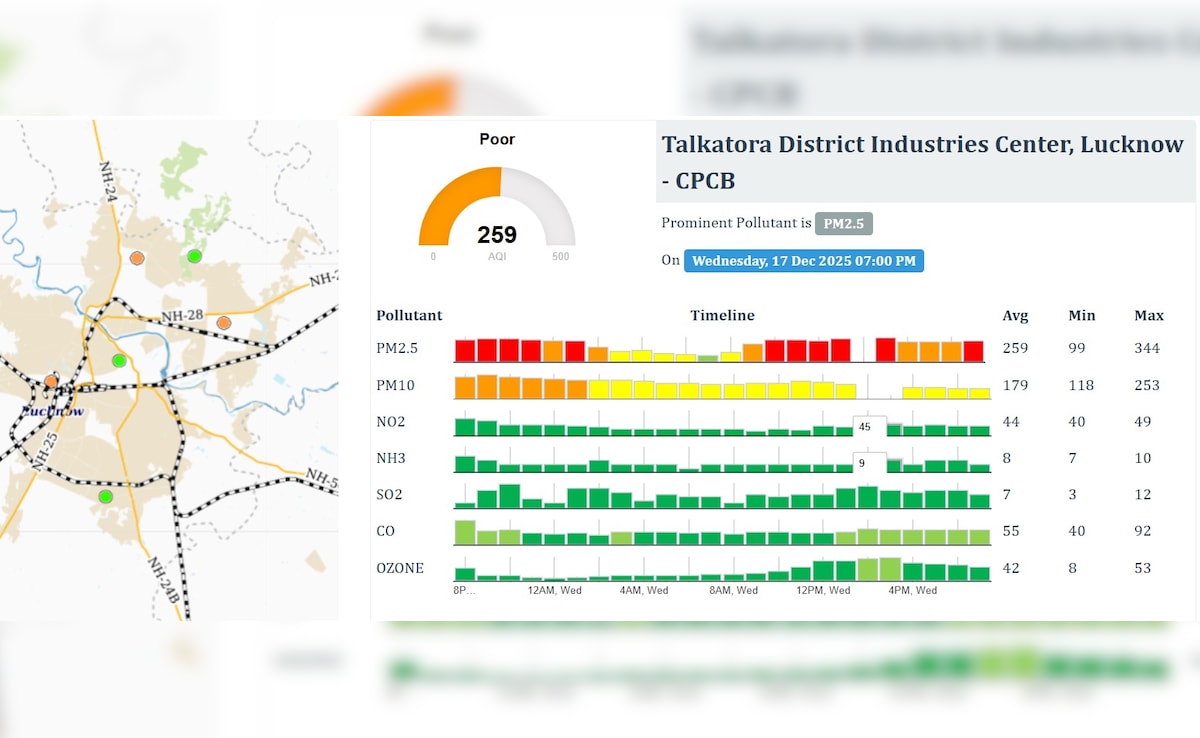The height and width of the screenshot is (738, 1200).
Task: Click the orange marker below the NH-28 label
Action: coord(224,323)
